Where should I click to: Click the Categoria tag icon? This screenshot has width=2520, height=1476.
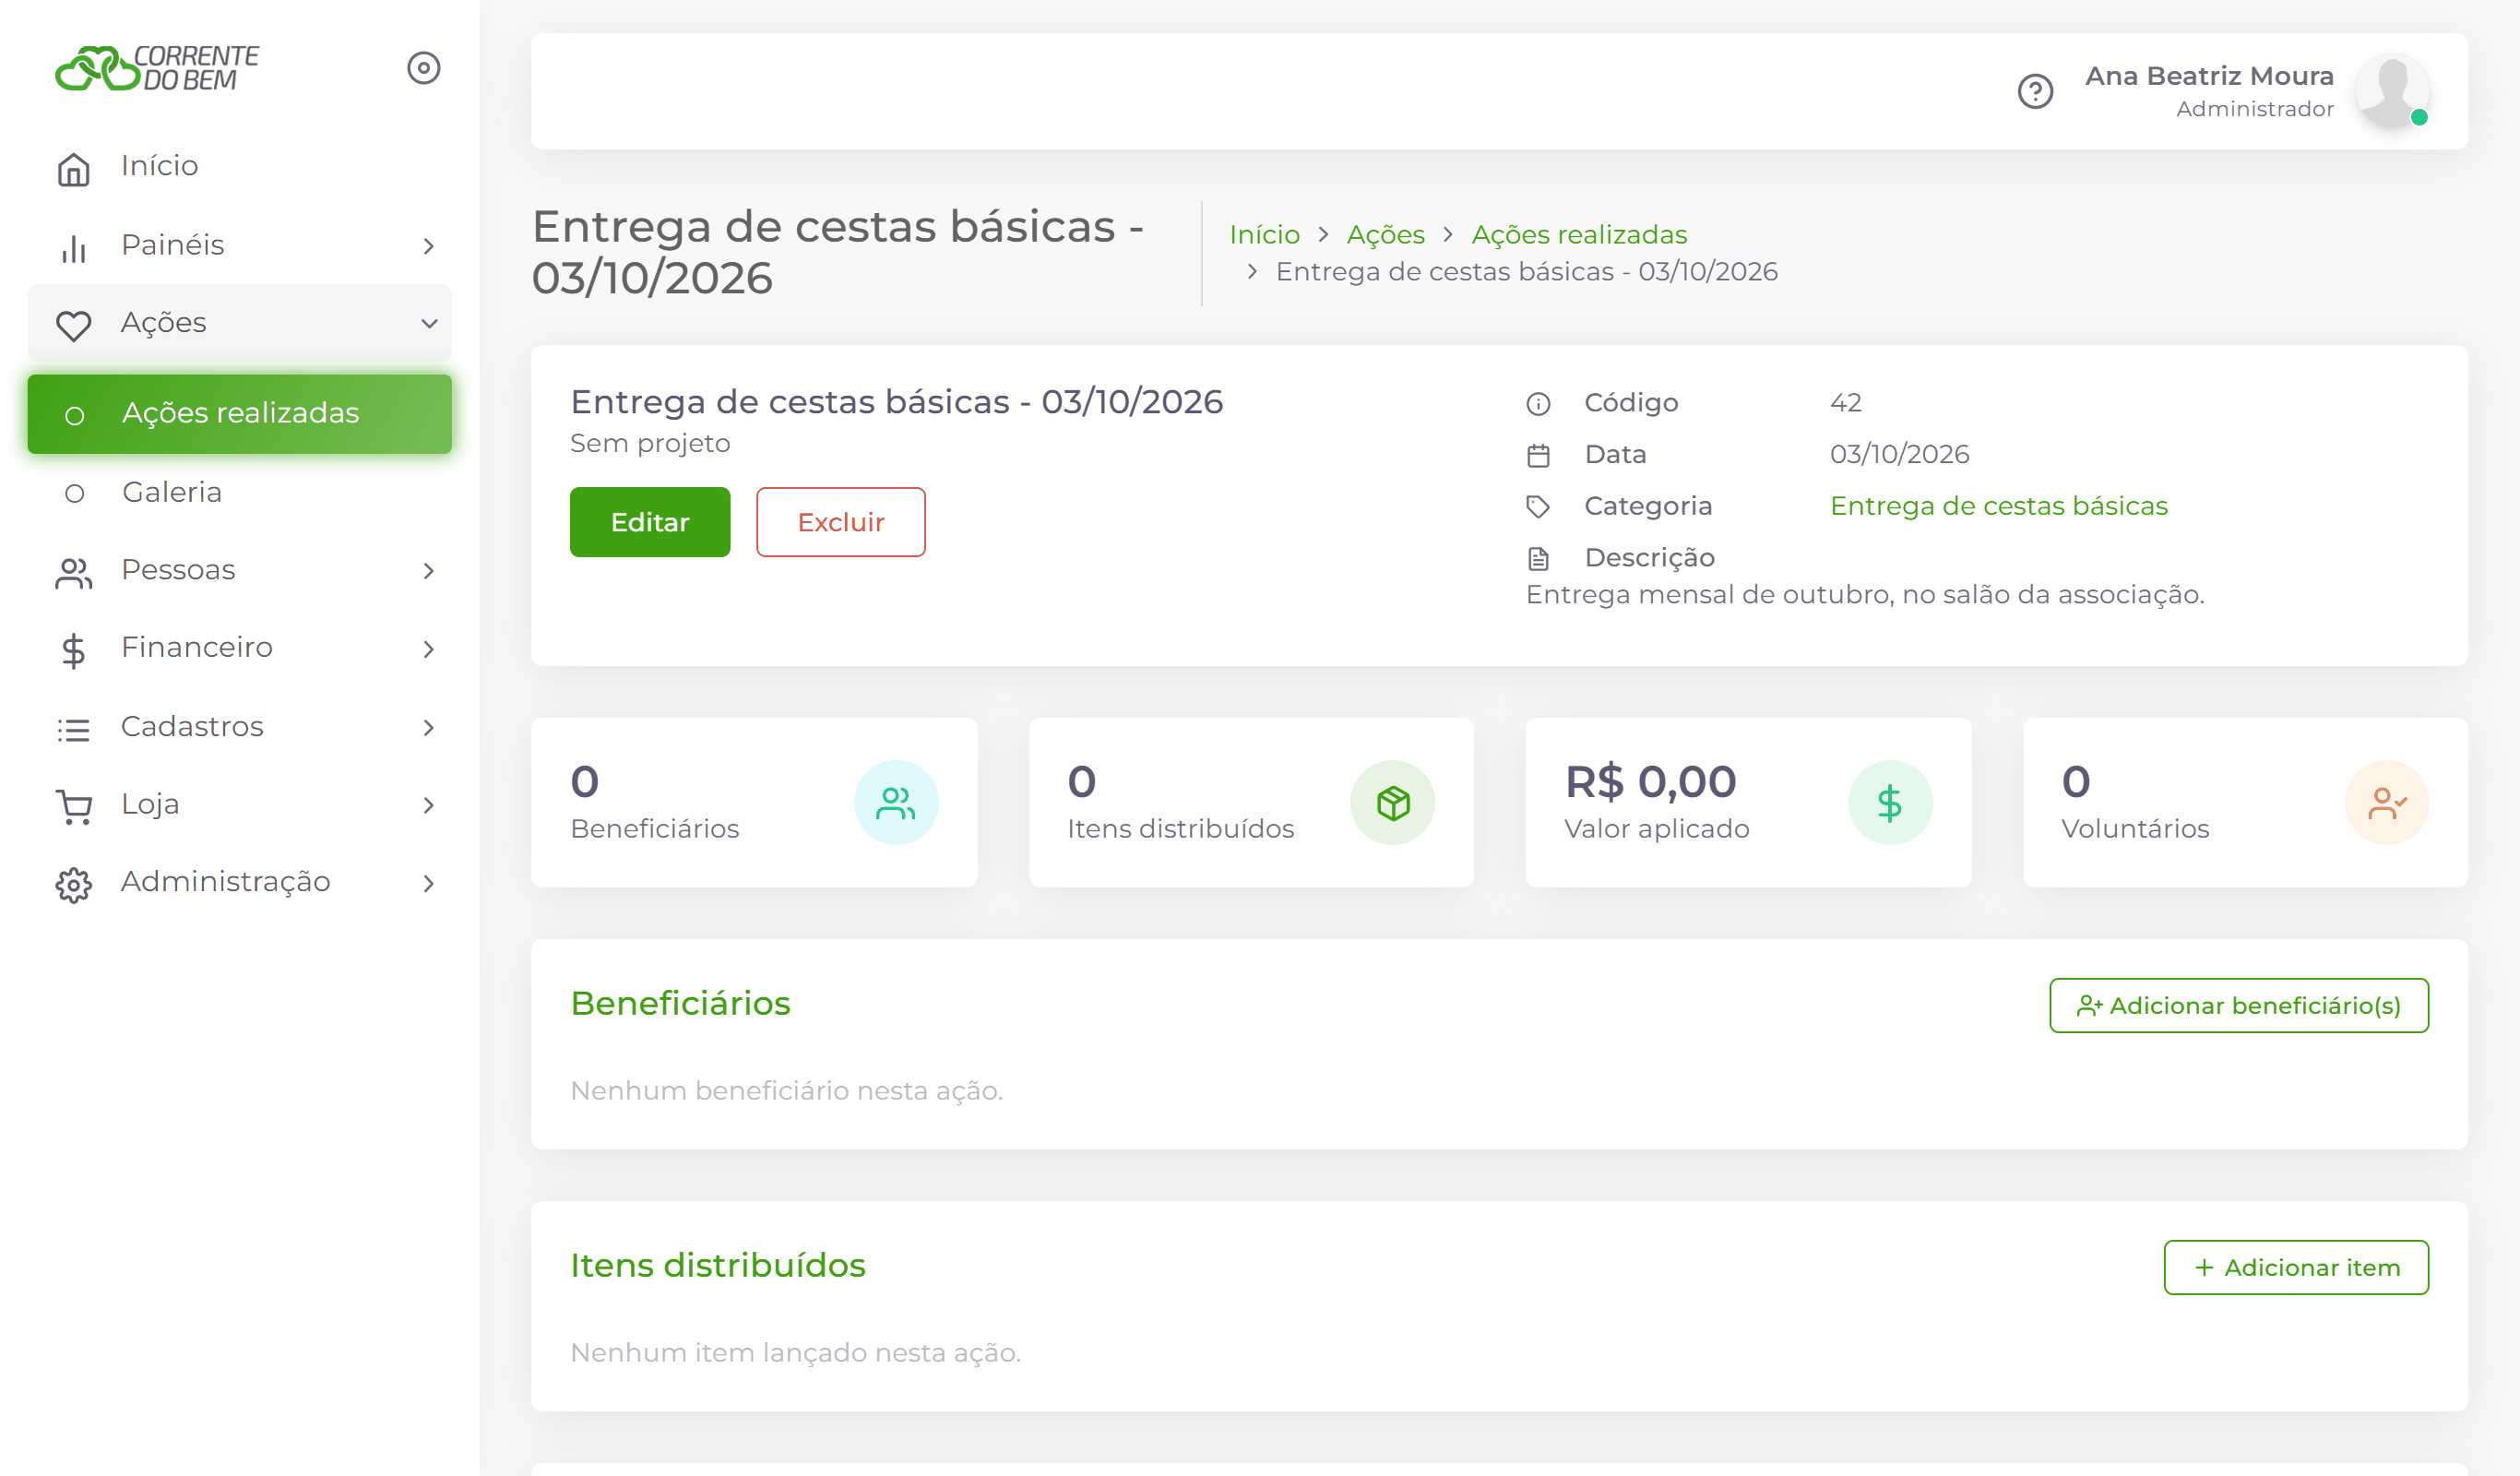pyautogui.click(x=1538, y=507)
